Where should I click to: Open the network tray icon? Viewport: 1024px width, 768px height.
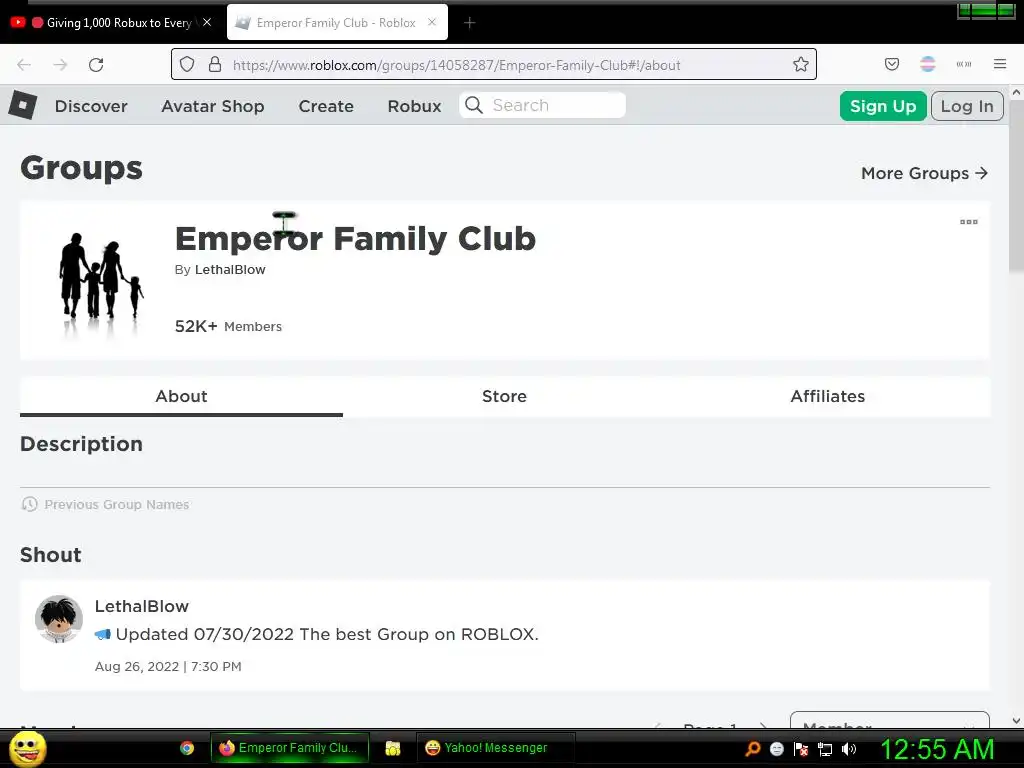pyautogui.click(x=825, y=749)
